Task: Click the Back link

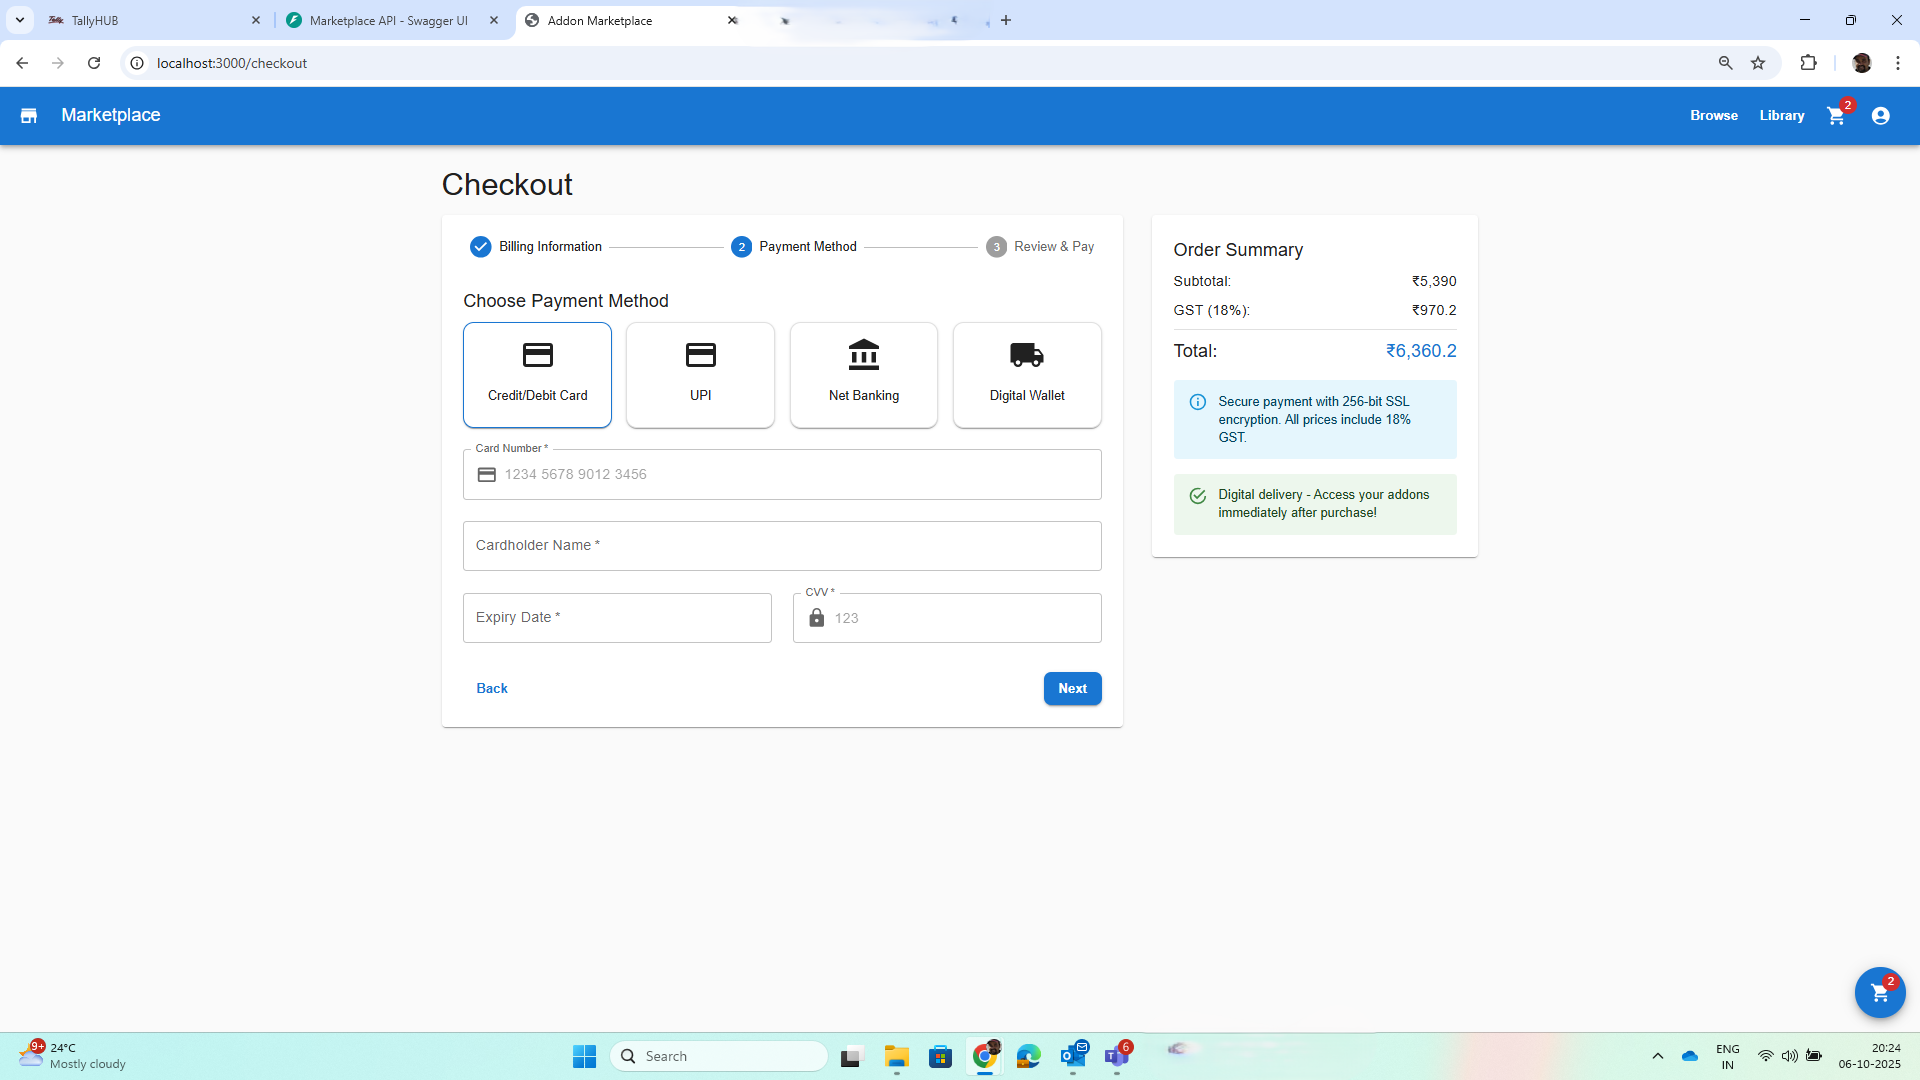Action: point(491,688)
